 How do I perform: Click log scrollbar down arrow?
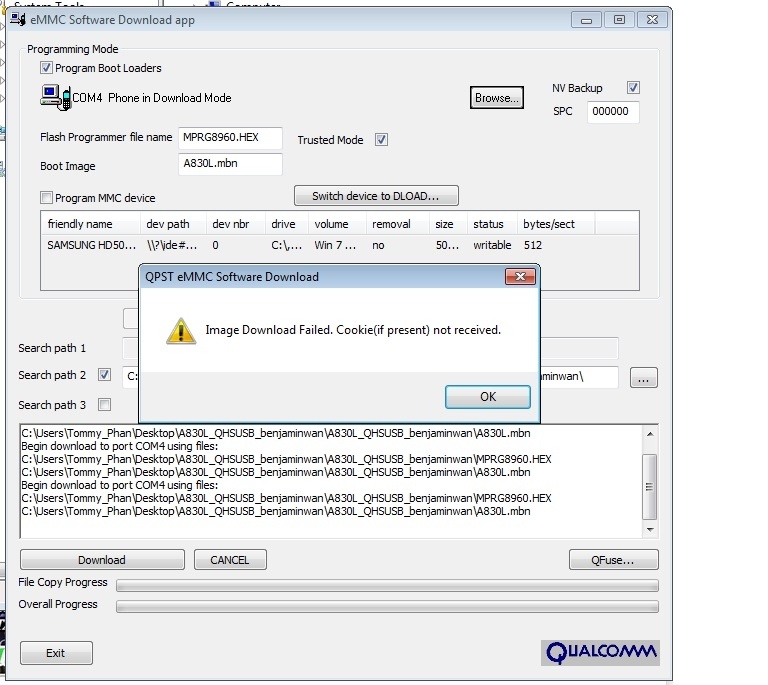[650, 530]
